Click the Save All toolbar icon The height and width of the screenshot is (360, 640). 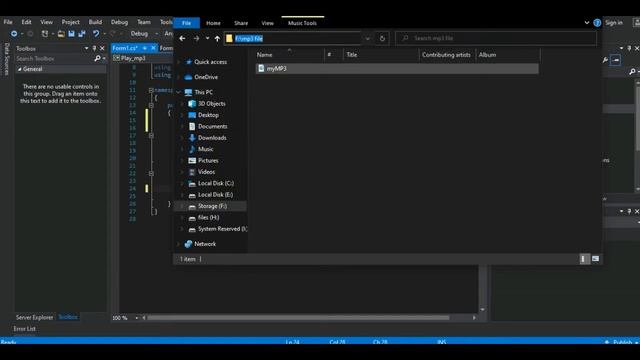point(82,34)
